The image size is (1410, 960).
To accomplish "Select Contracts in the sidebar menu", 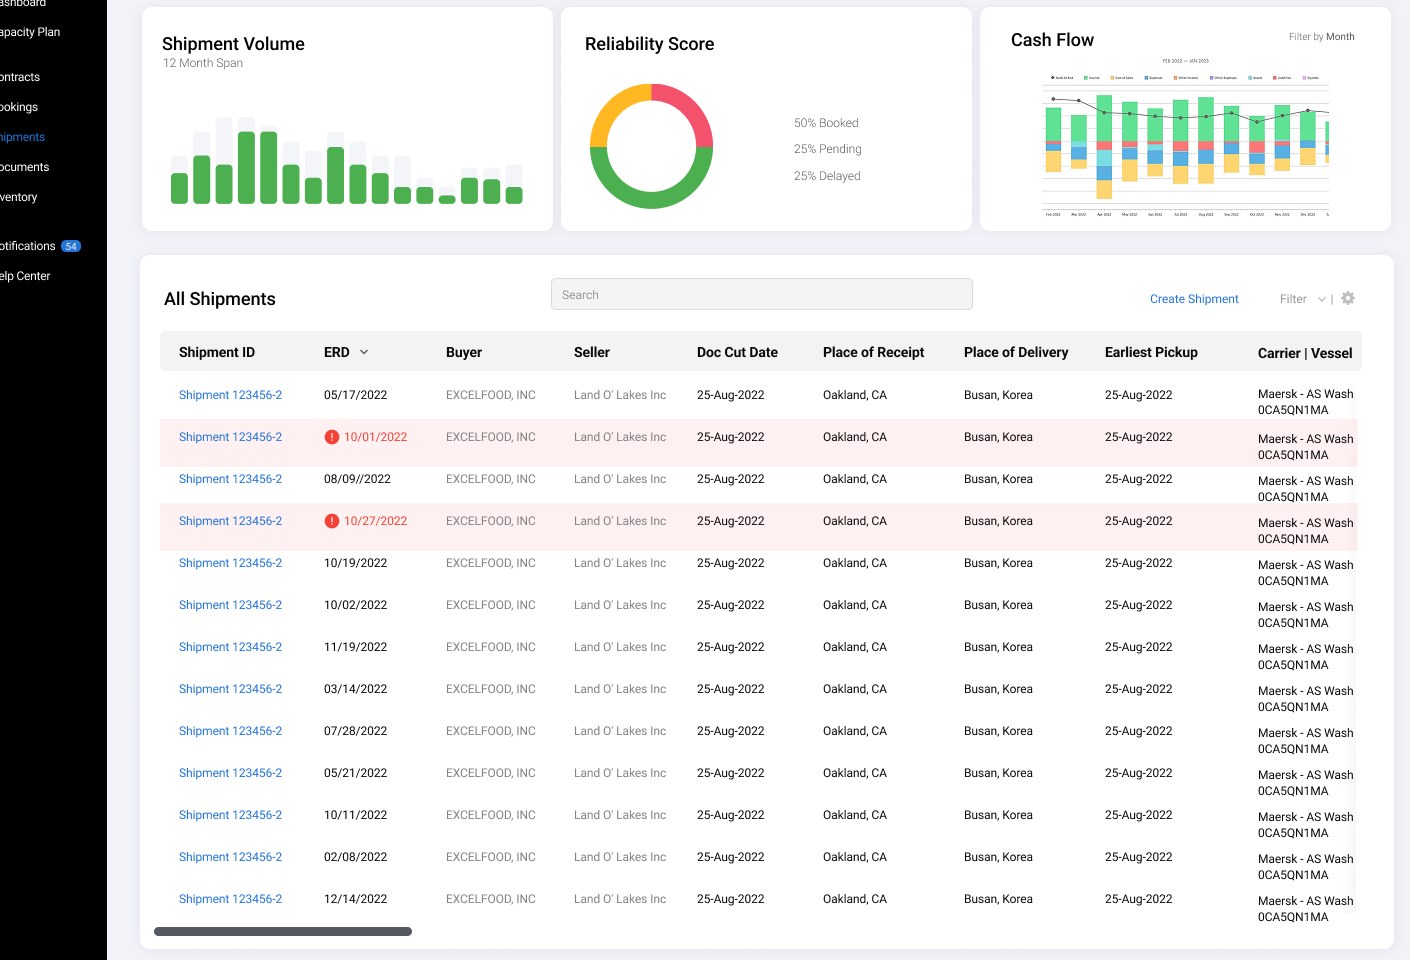I will [x=20, y=77].
